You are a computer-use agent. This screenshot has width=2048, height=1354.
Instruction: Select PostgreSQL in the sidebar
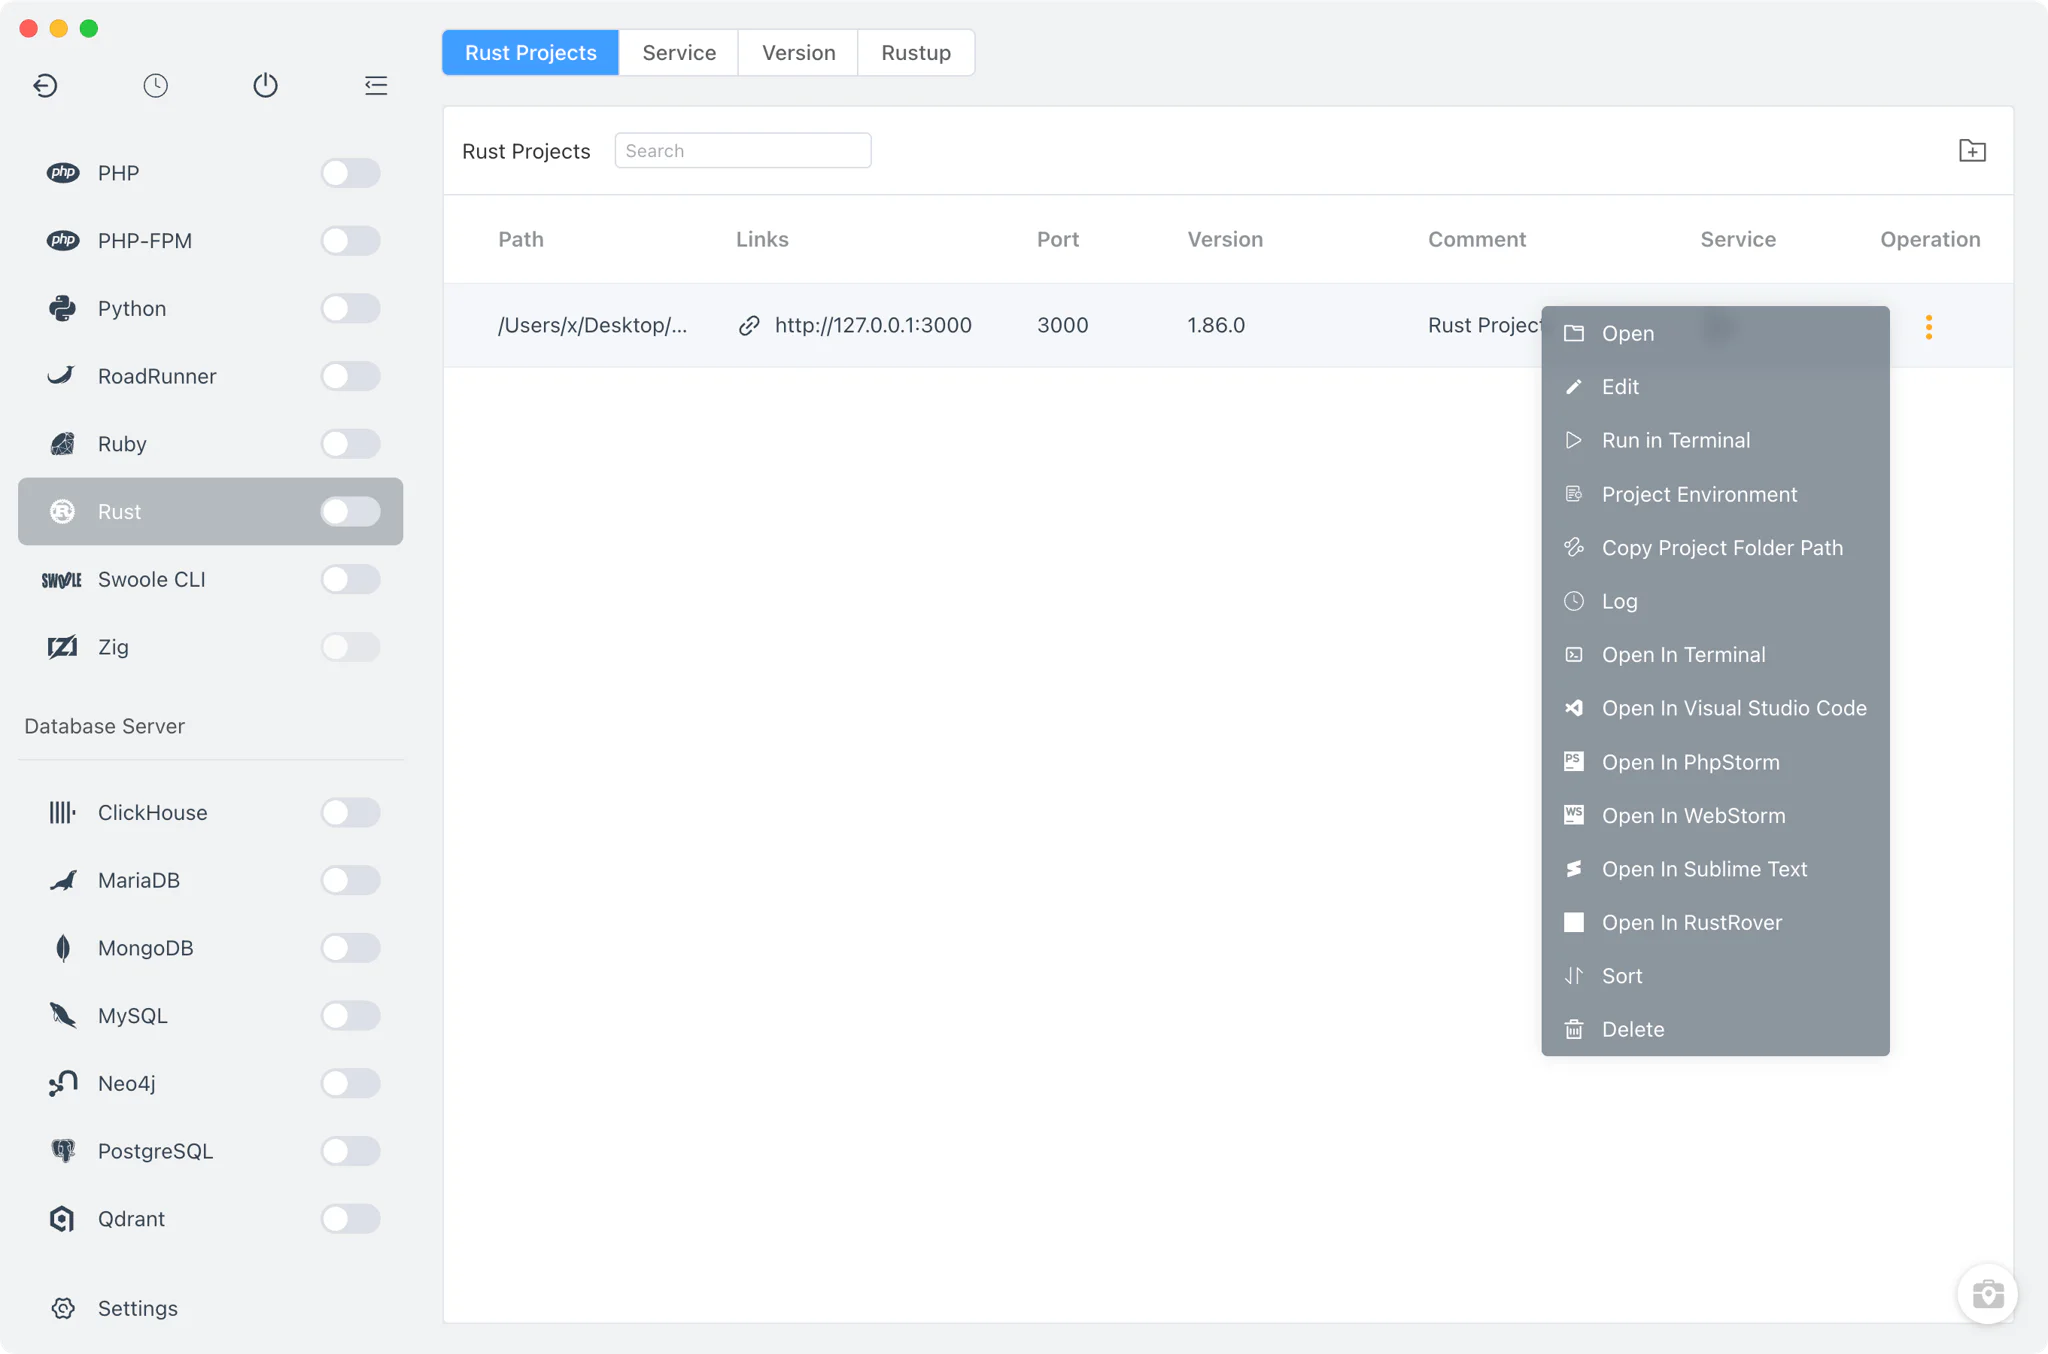210,1151
